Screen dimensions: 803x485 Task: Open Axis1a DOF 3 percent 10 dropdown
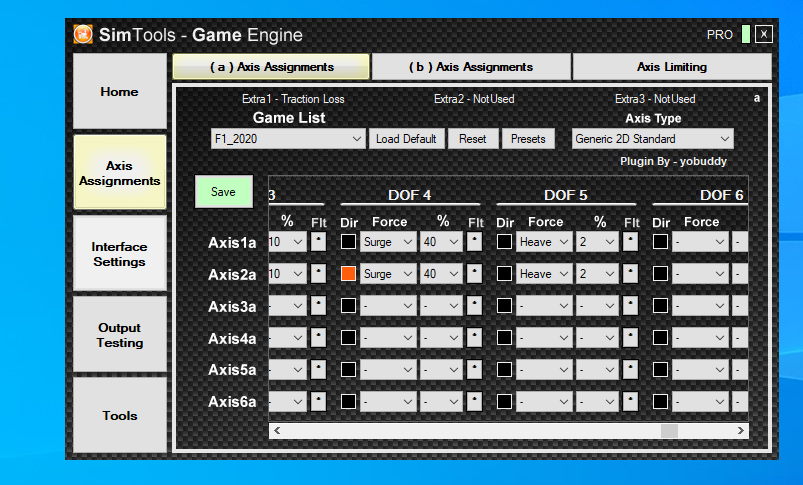[x=287, y=242]
